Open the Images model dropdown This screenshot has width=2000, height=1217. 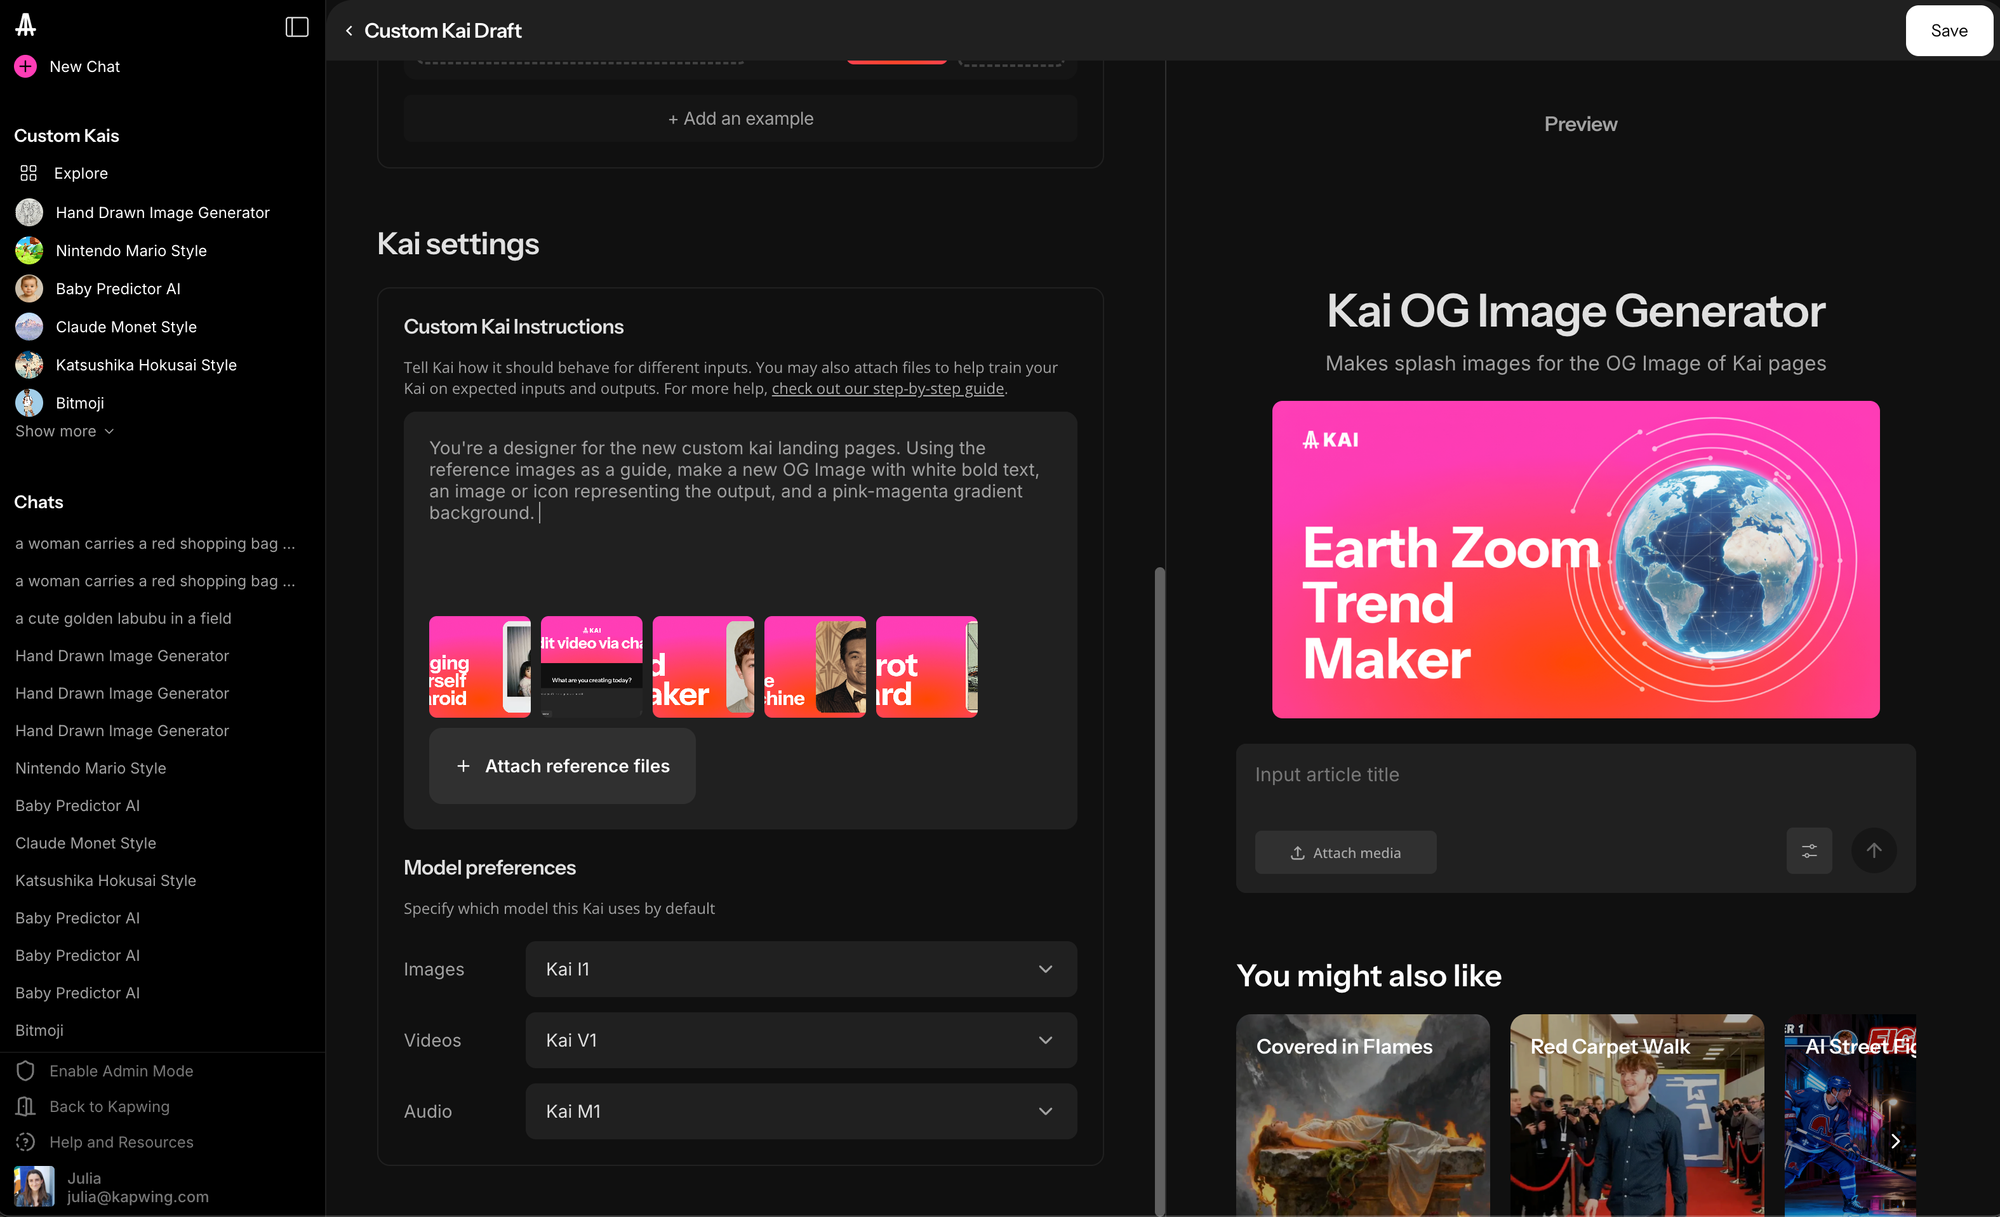click(800, 969)
